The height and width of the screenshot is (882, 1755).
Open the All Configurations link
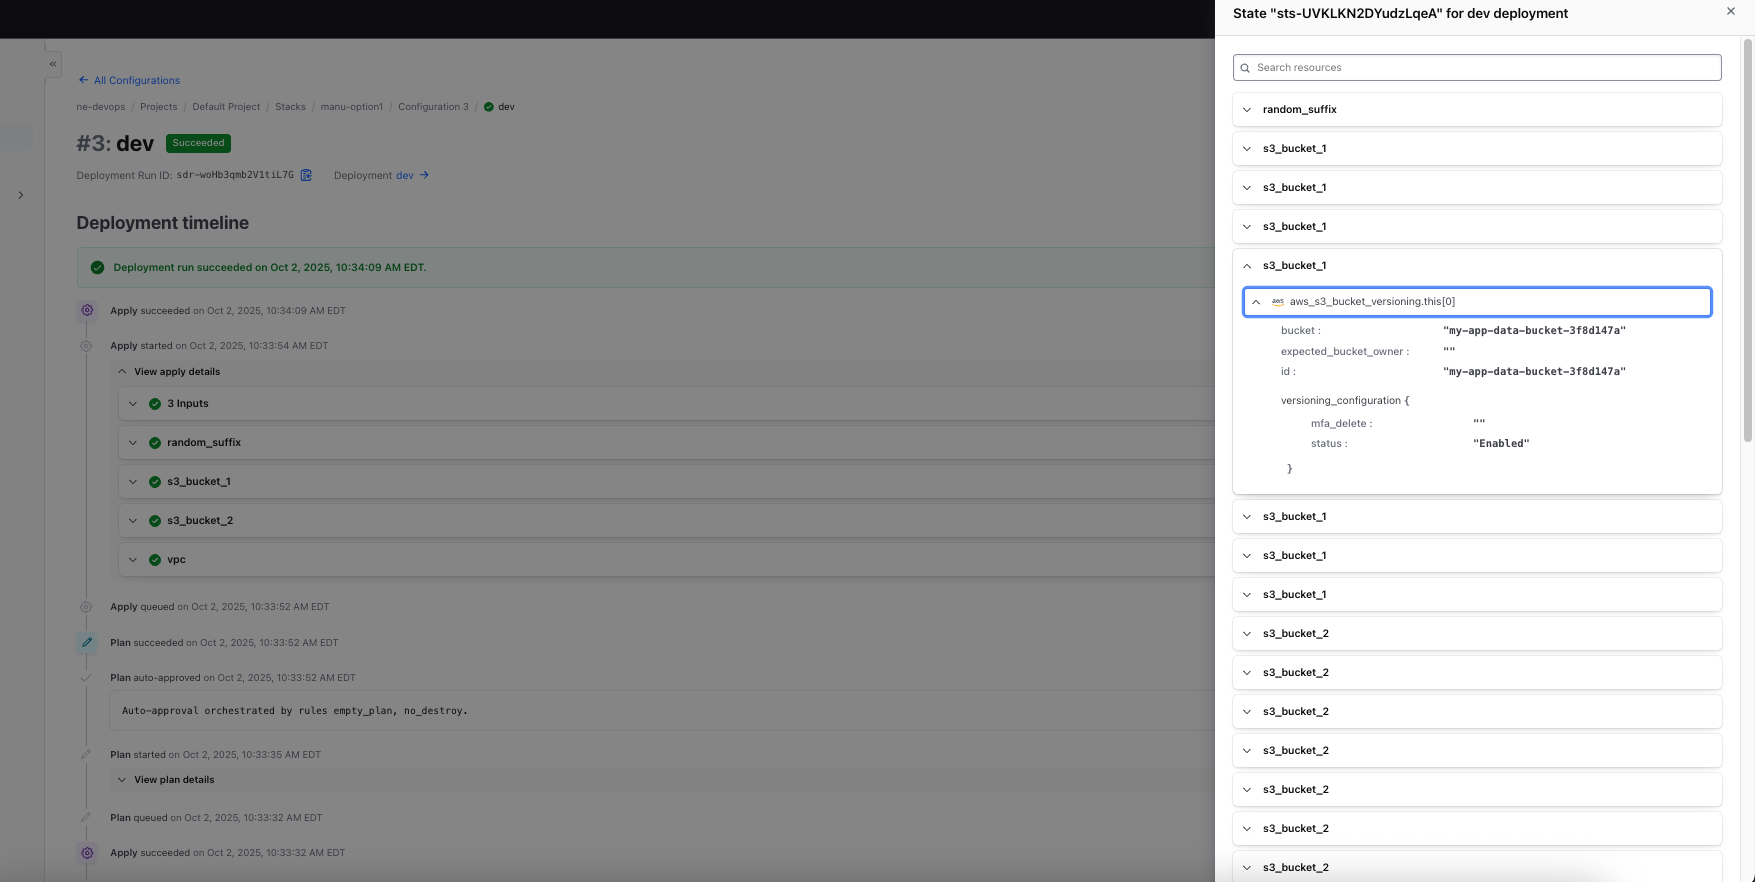[137, 80]
